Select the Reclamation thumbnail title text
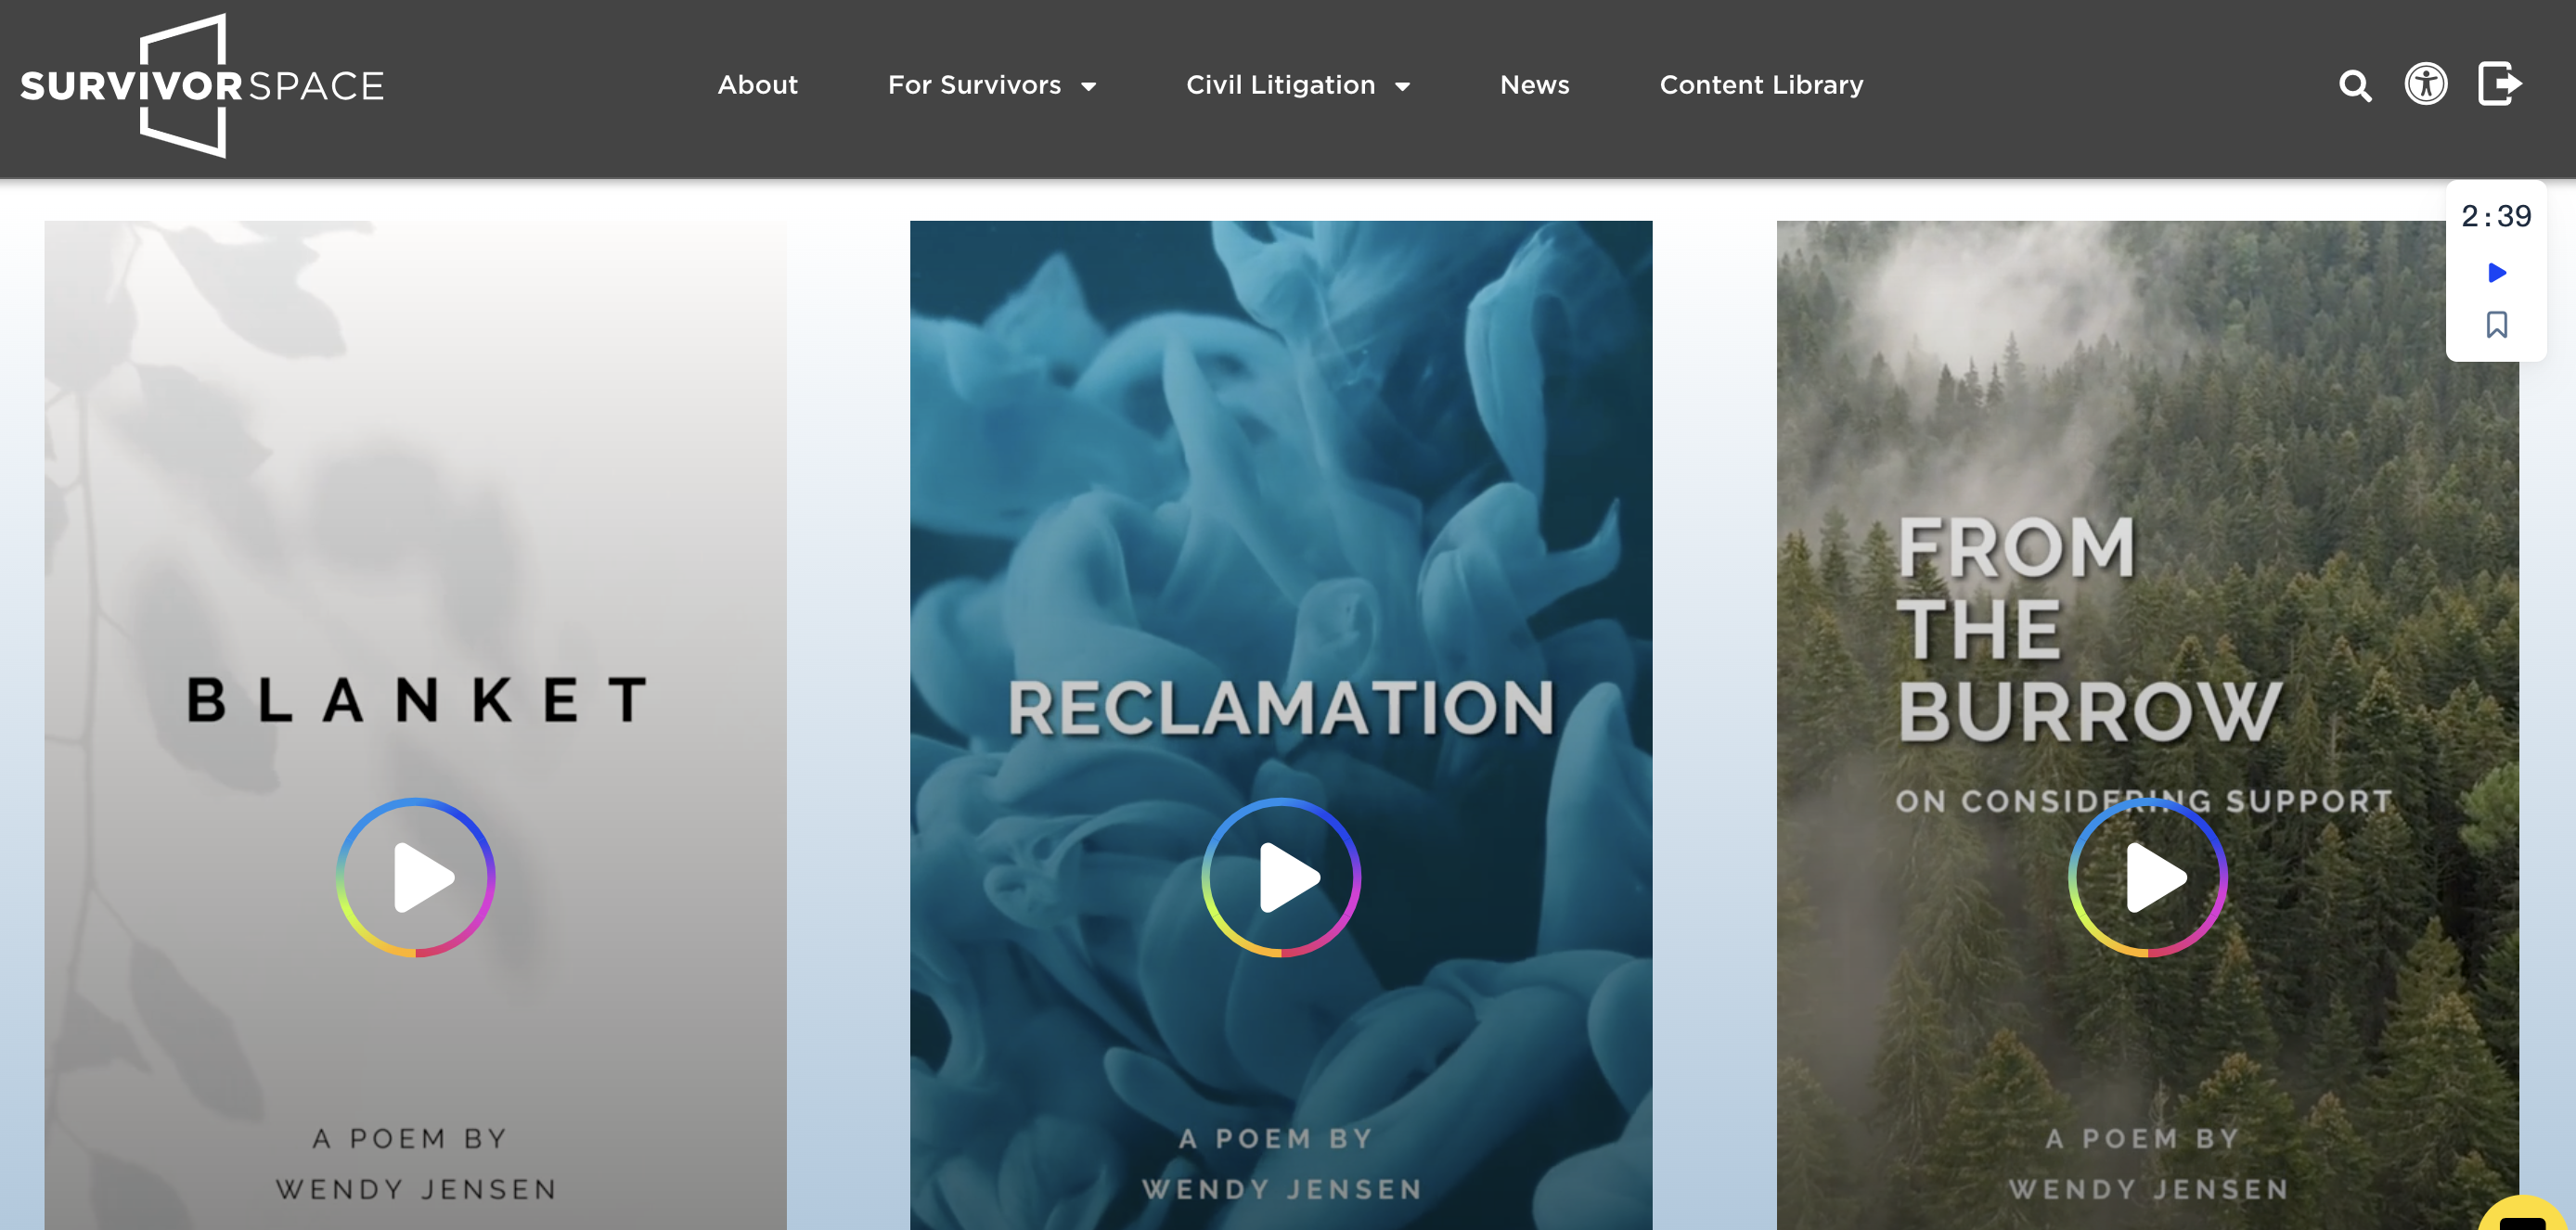This screenshot has height=1230, width=2576. 1281,708
